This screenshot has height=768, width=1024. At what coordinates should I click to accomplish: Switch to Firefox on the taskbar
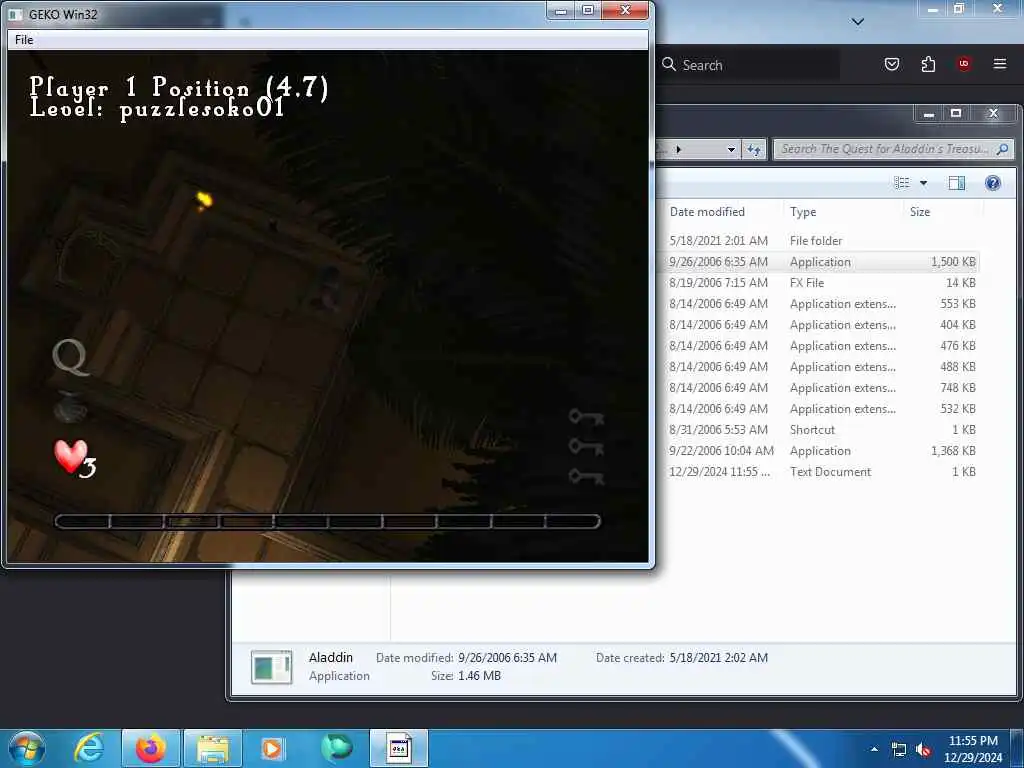(x=150, y=748)
